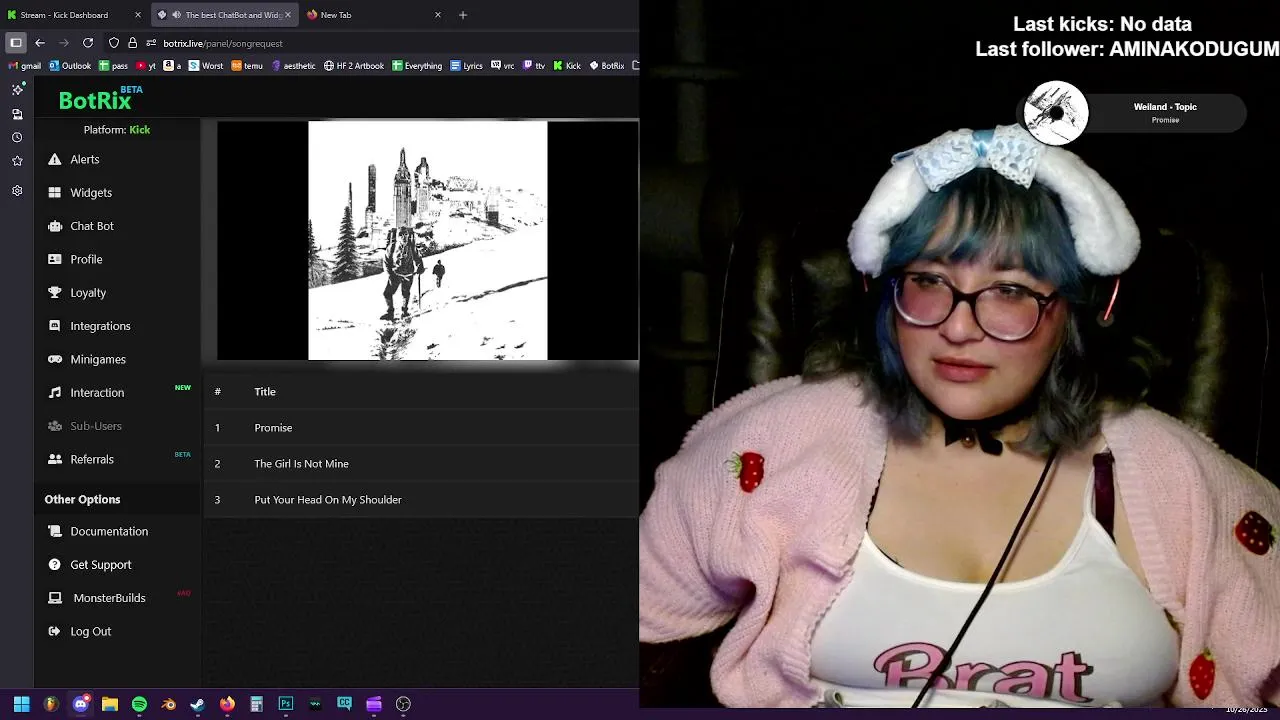Click the site security padlock icon
The image size is (1280, 720).
click(x=132, y=43)
